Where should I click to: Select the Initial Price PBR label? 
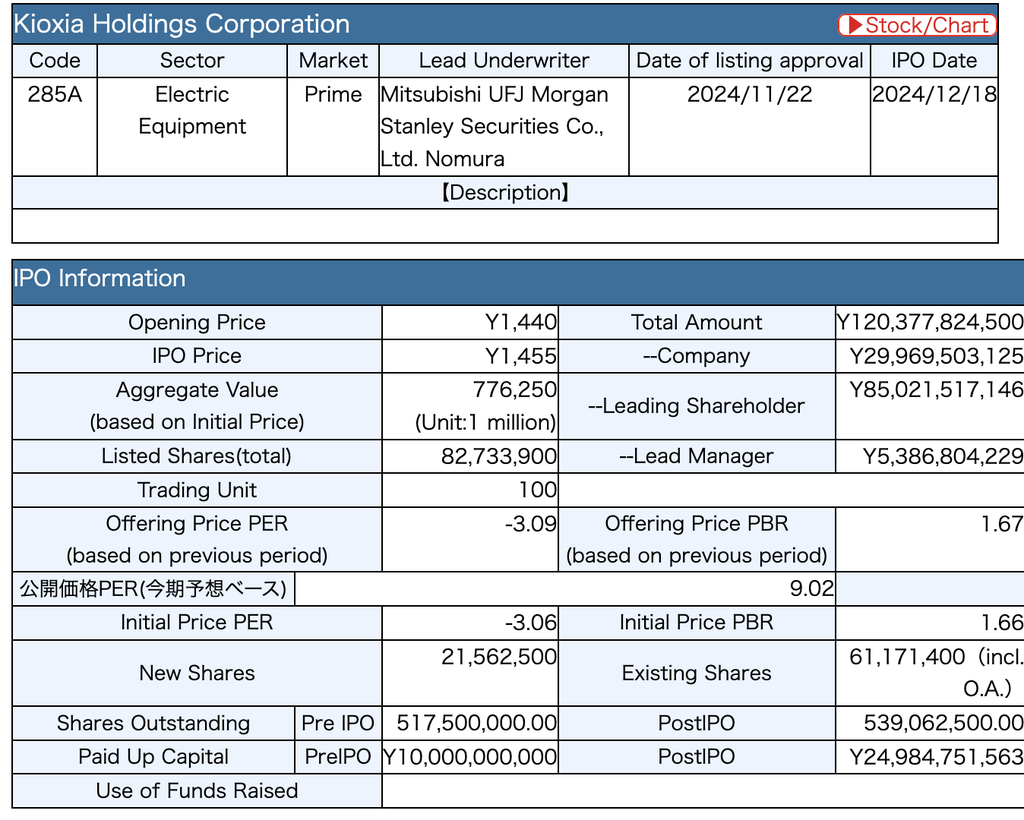coord(696,623)
